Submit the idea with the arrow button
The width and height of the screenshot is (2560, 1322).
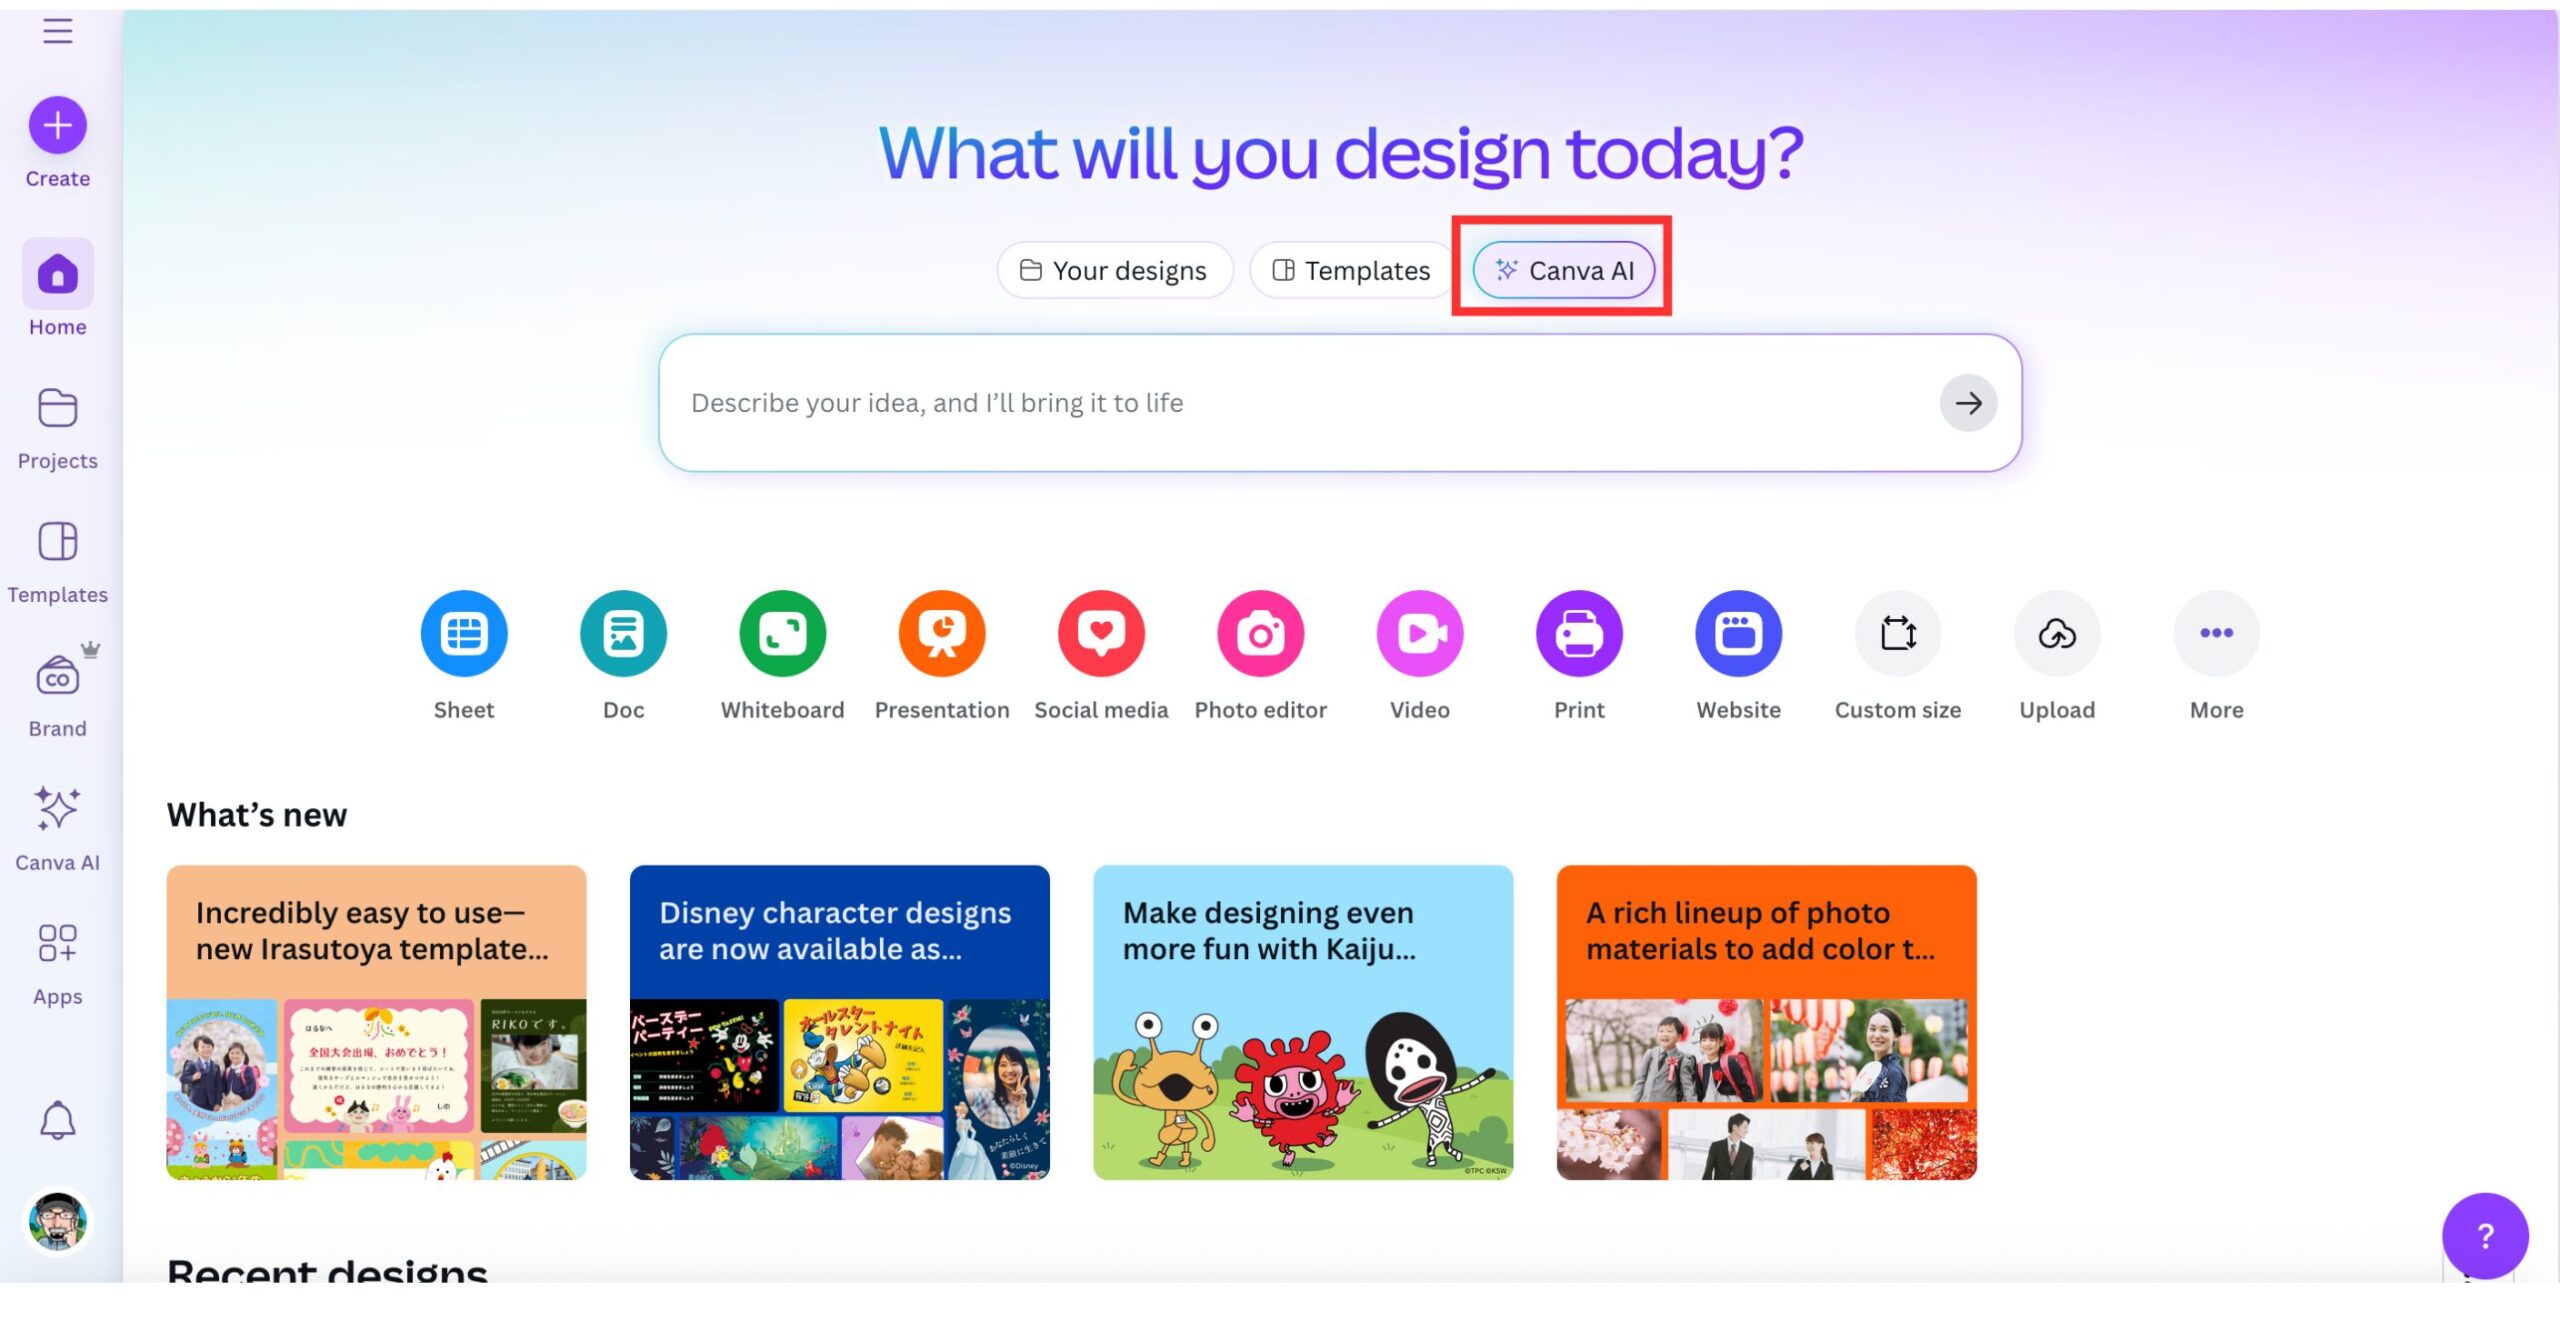[1968, 403]
